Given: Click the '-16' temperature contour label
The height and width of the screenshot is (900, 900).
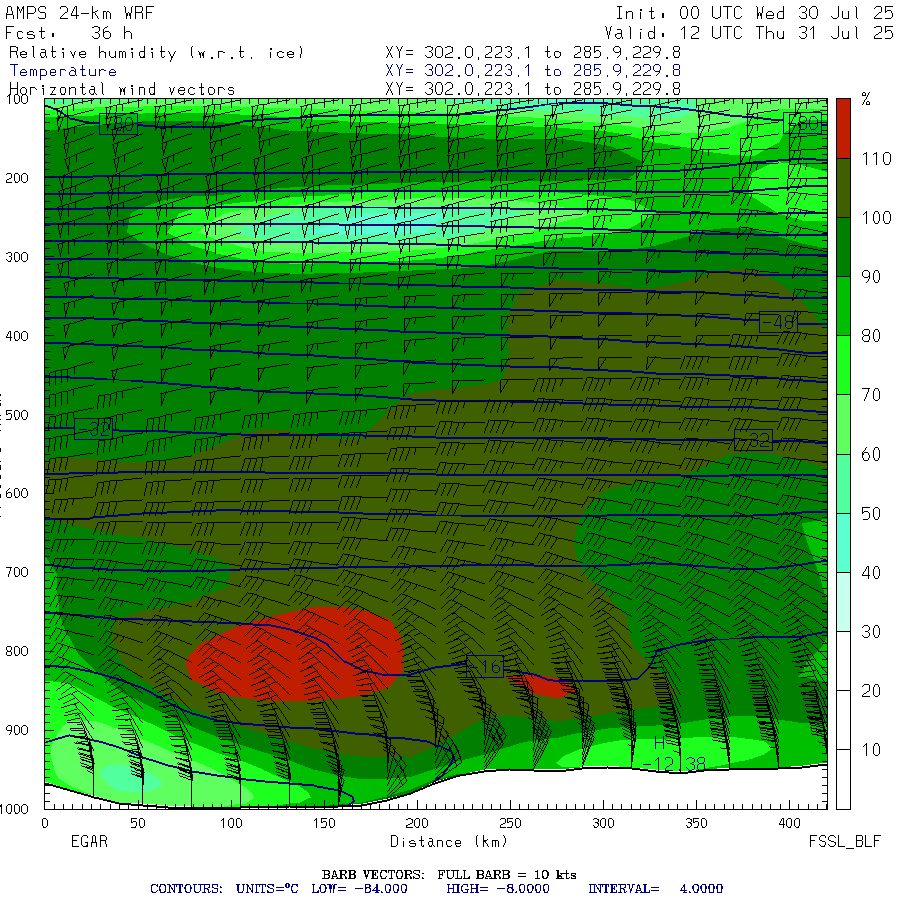Looking at the screenshot, I should coord(485,666).
